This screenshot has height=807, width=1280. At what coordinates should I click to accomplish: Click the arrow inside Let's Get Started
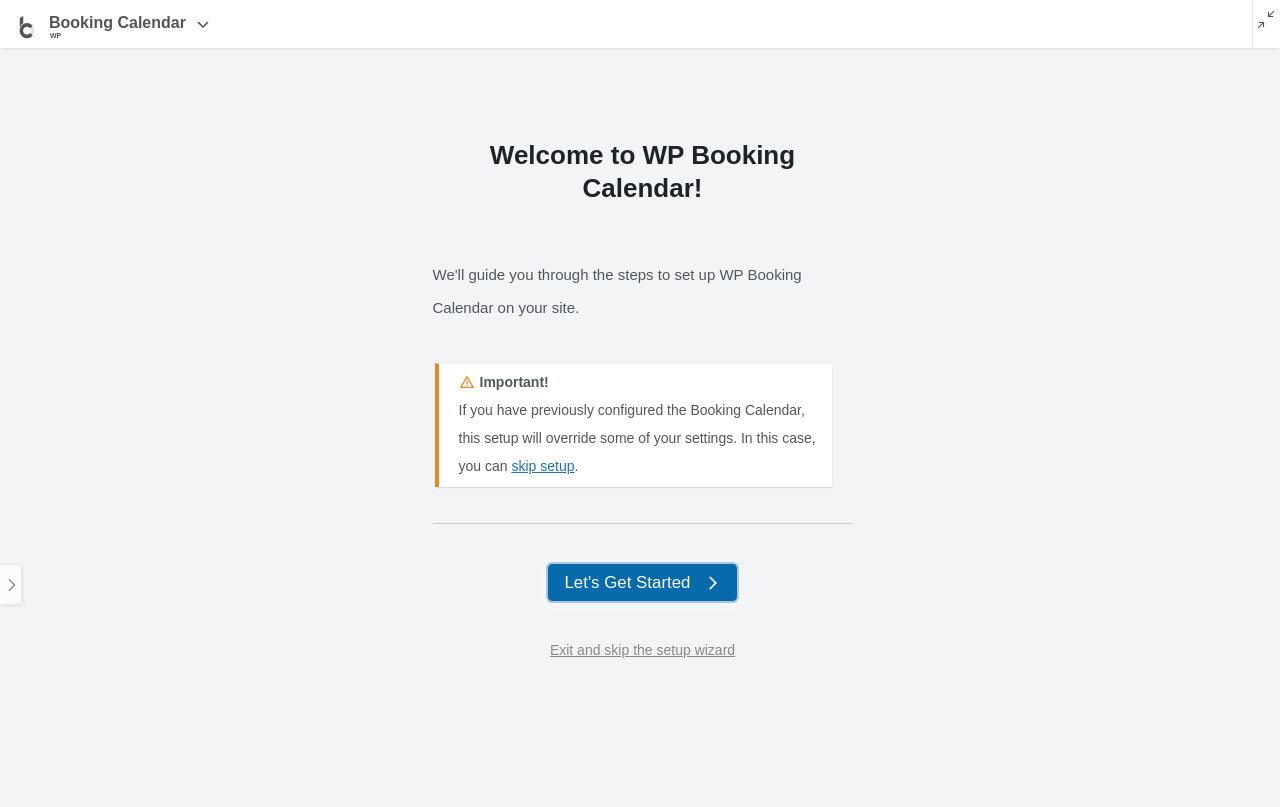713,583
